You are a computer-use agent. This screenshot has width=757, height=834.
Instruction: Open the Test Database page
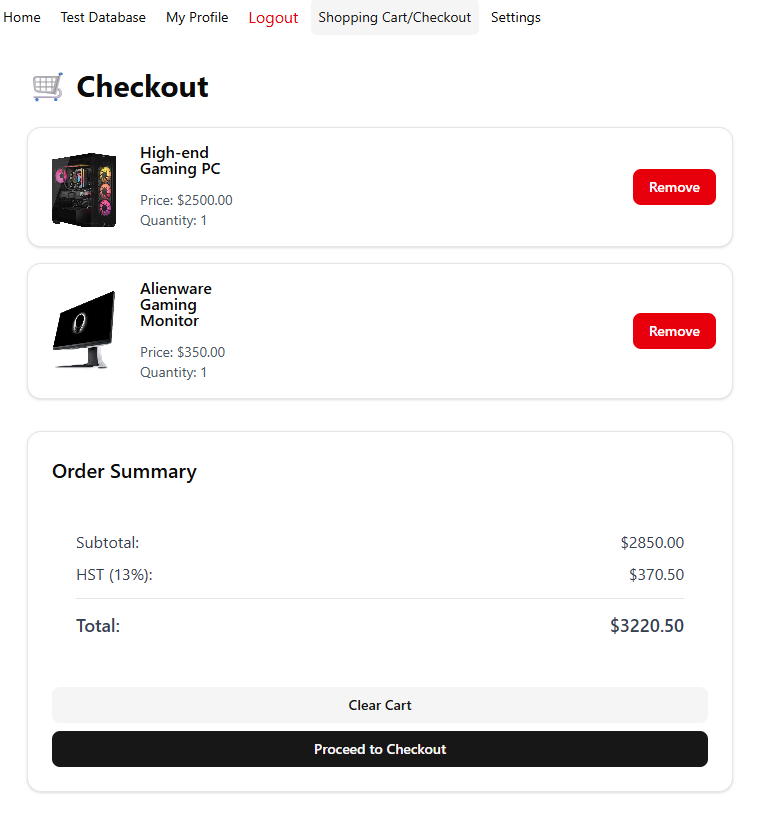click(x=103, y=18)
